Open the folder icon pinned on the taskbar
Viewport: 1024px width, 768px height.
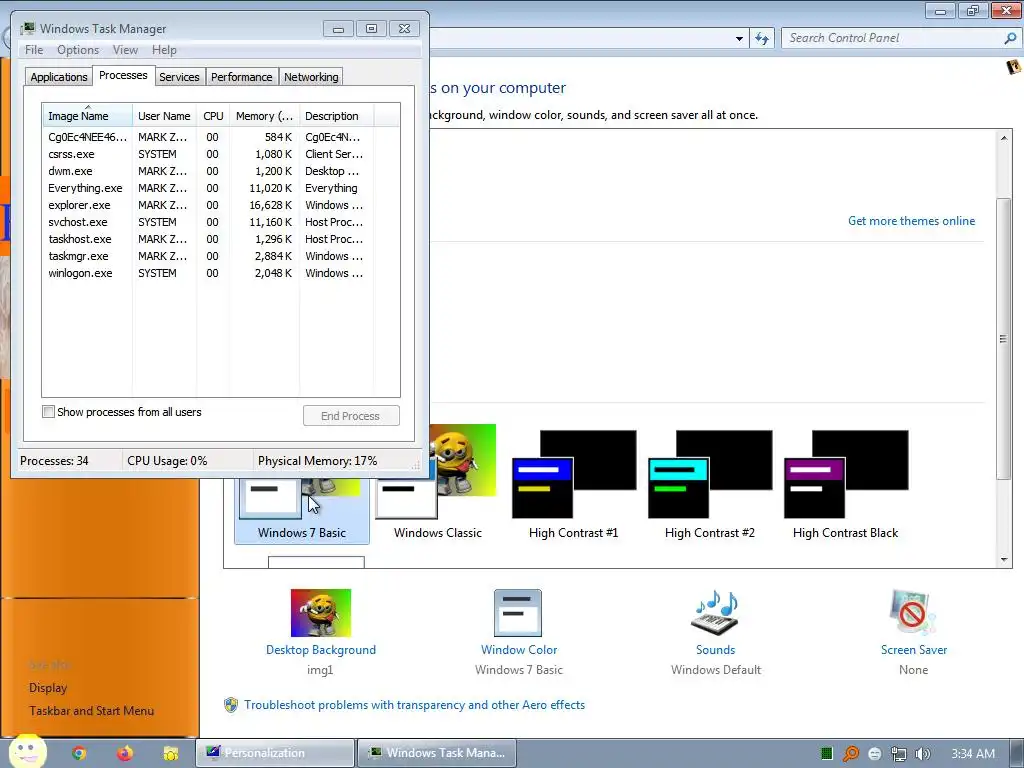point(171,753)
